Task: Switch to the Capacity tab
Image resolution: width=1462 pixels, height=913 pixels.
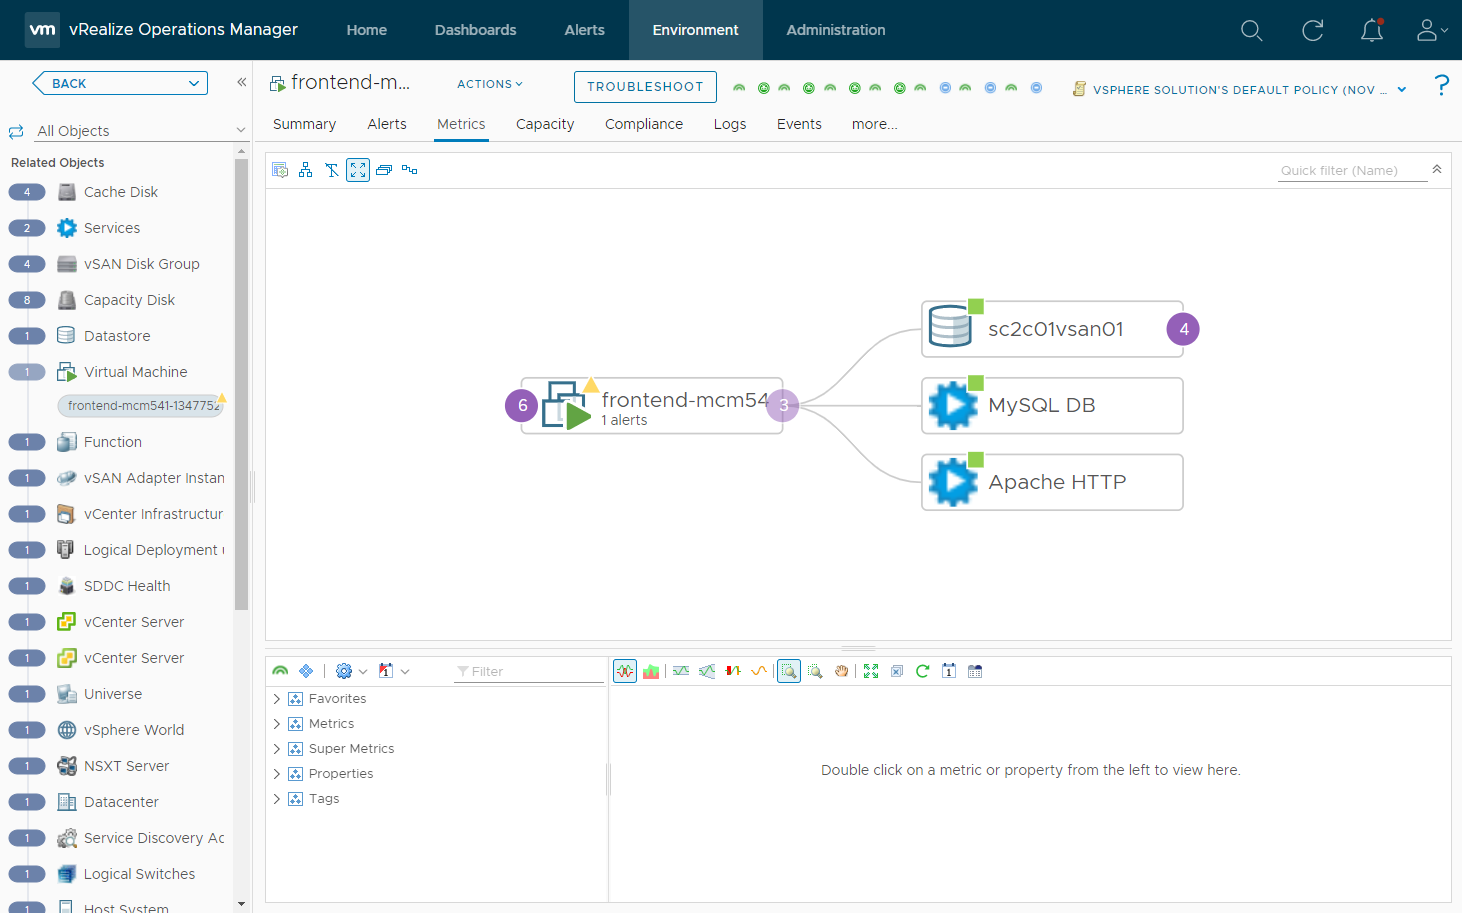Action: (544, 124)
